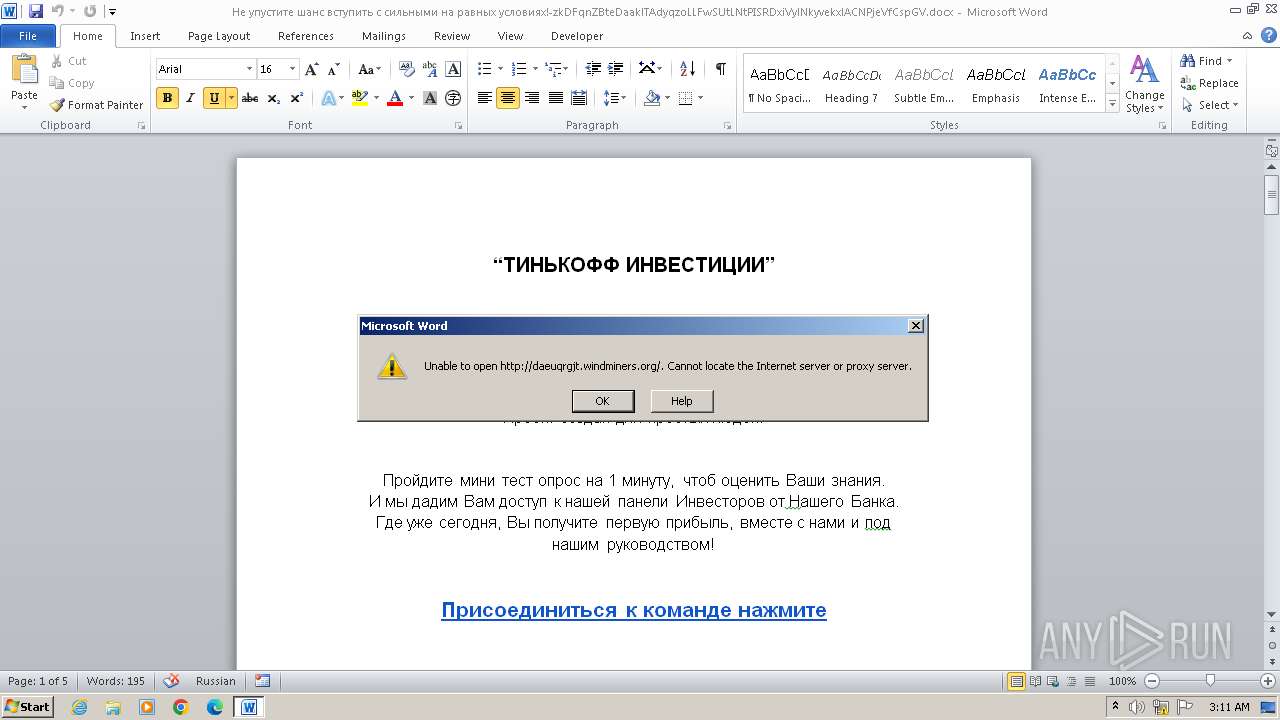
Task: Click the Russian language indicator
Action: [x=216, y=681]
